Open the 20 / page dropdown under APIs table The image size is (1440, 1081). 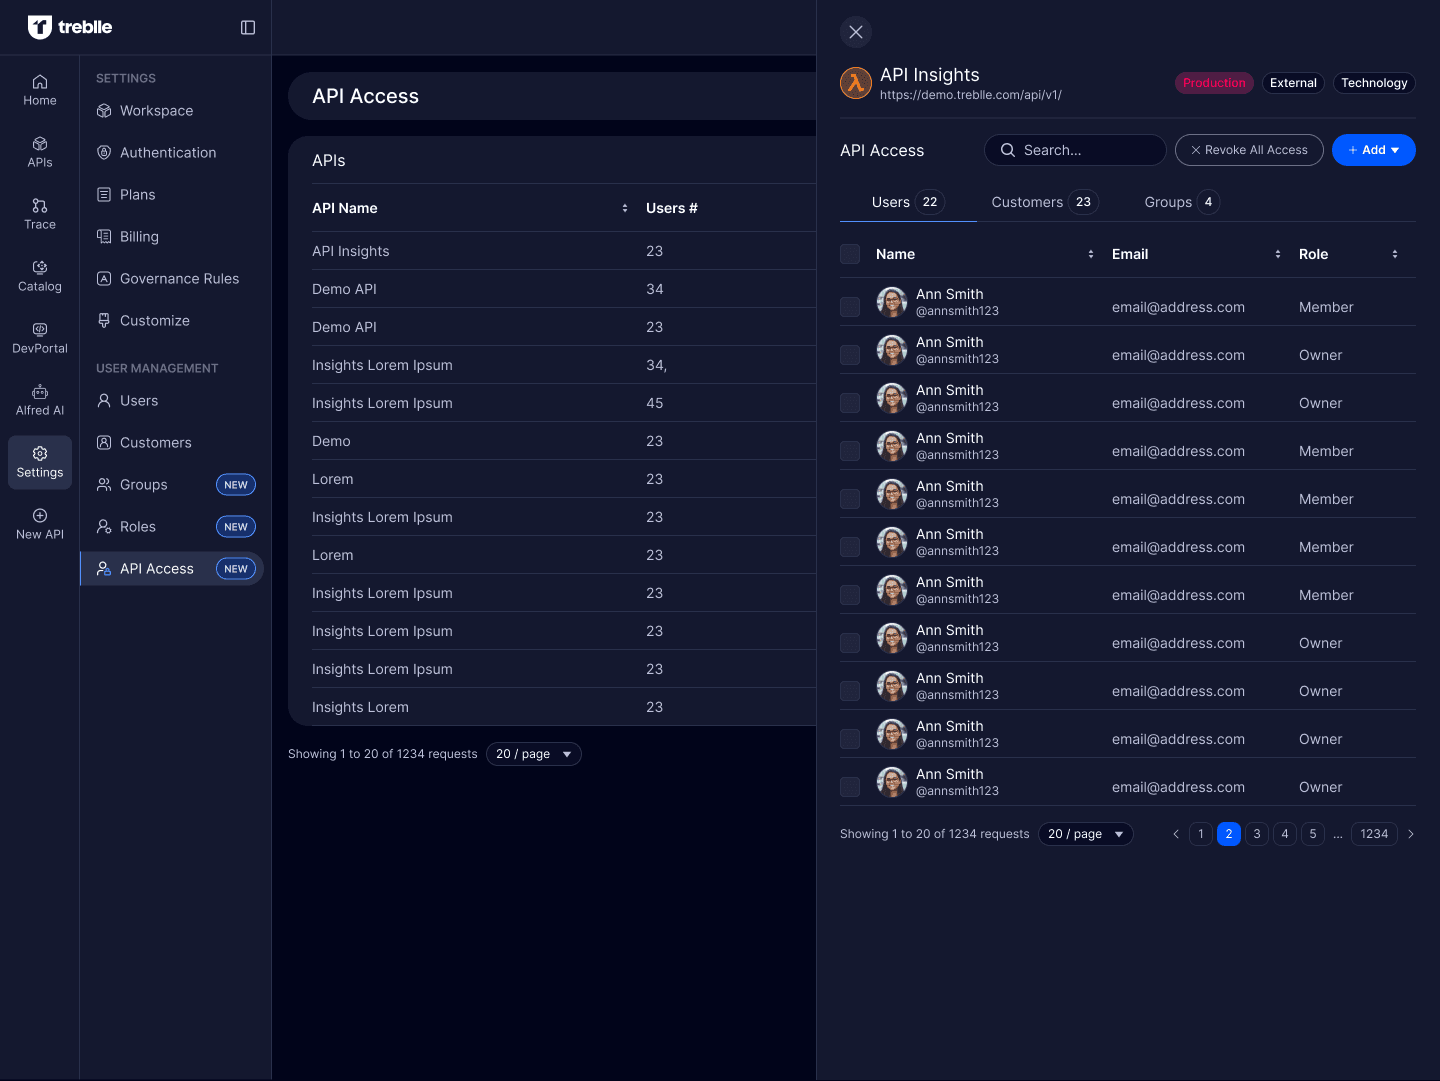tap(533, 754)
